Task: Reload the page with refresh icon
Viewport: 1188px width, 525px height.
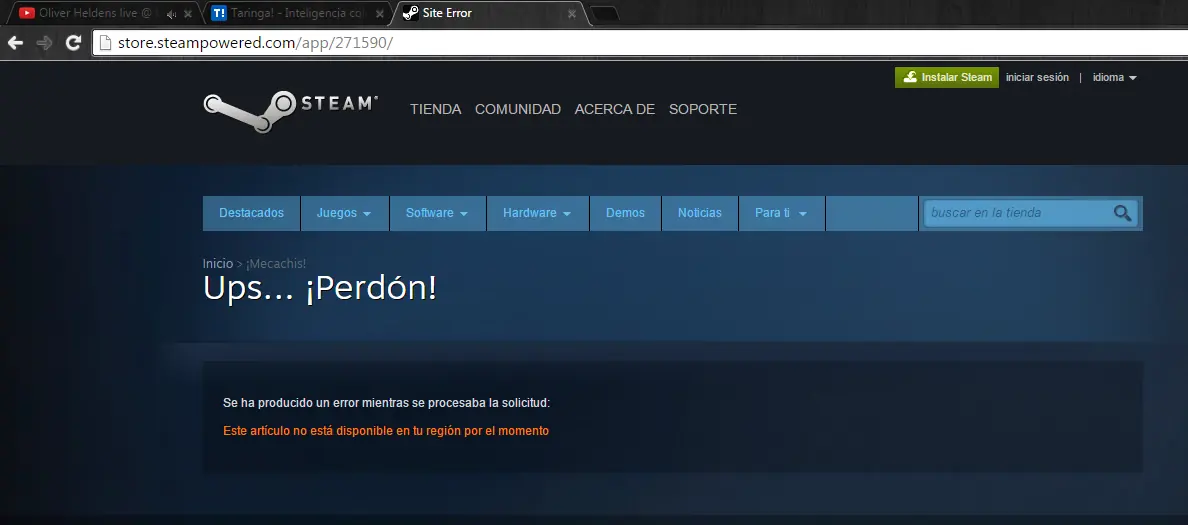Action: (73, 43)
